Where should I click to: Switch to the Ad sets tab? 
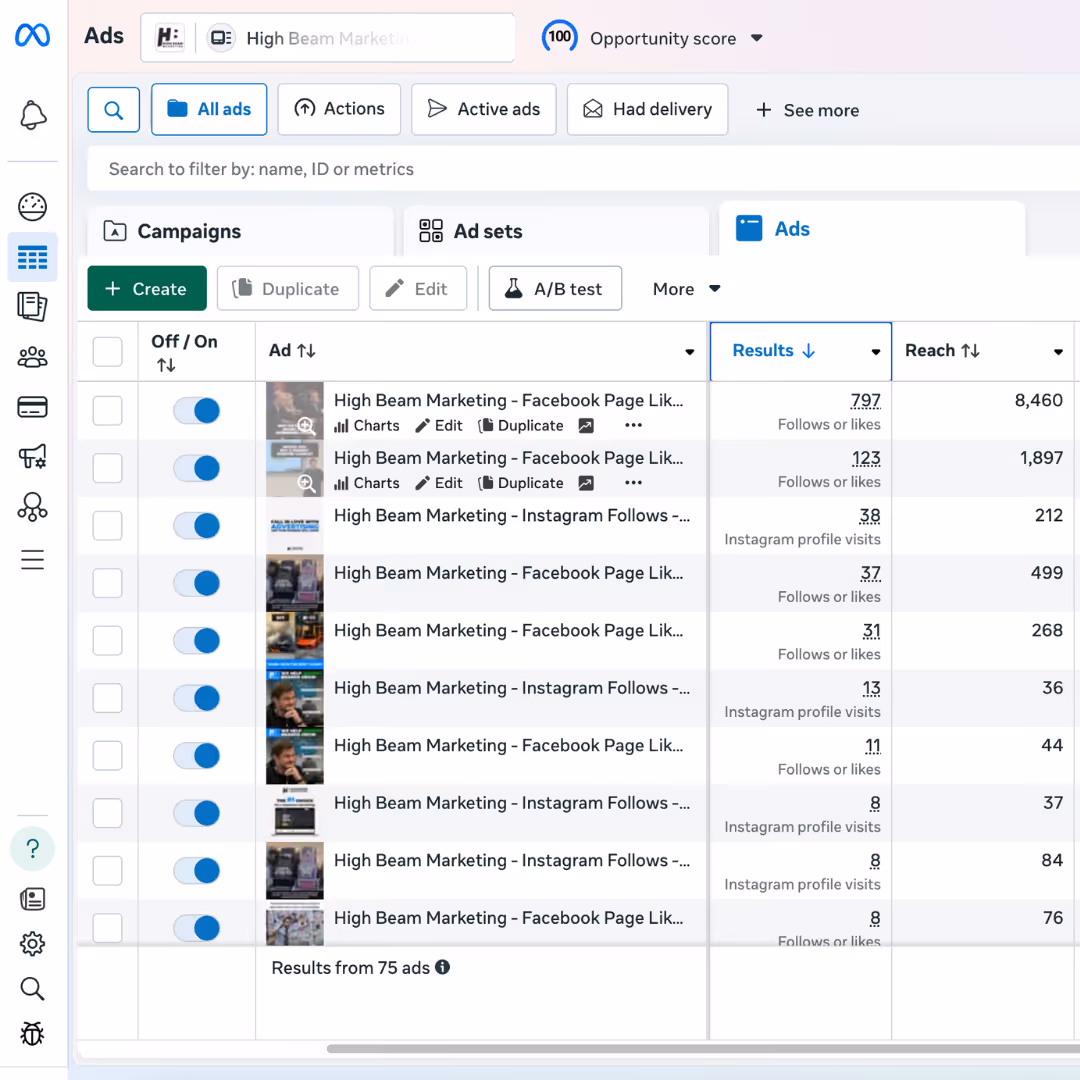pos(556,231)
